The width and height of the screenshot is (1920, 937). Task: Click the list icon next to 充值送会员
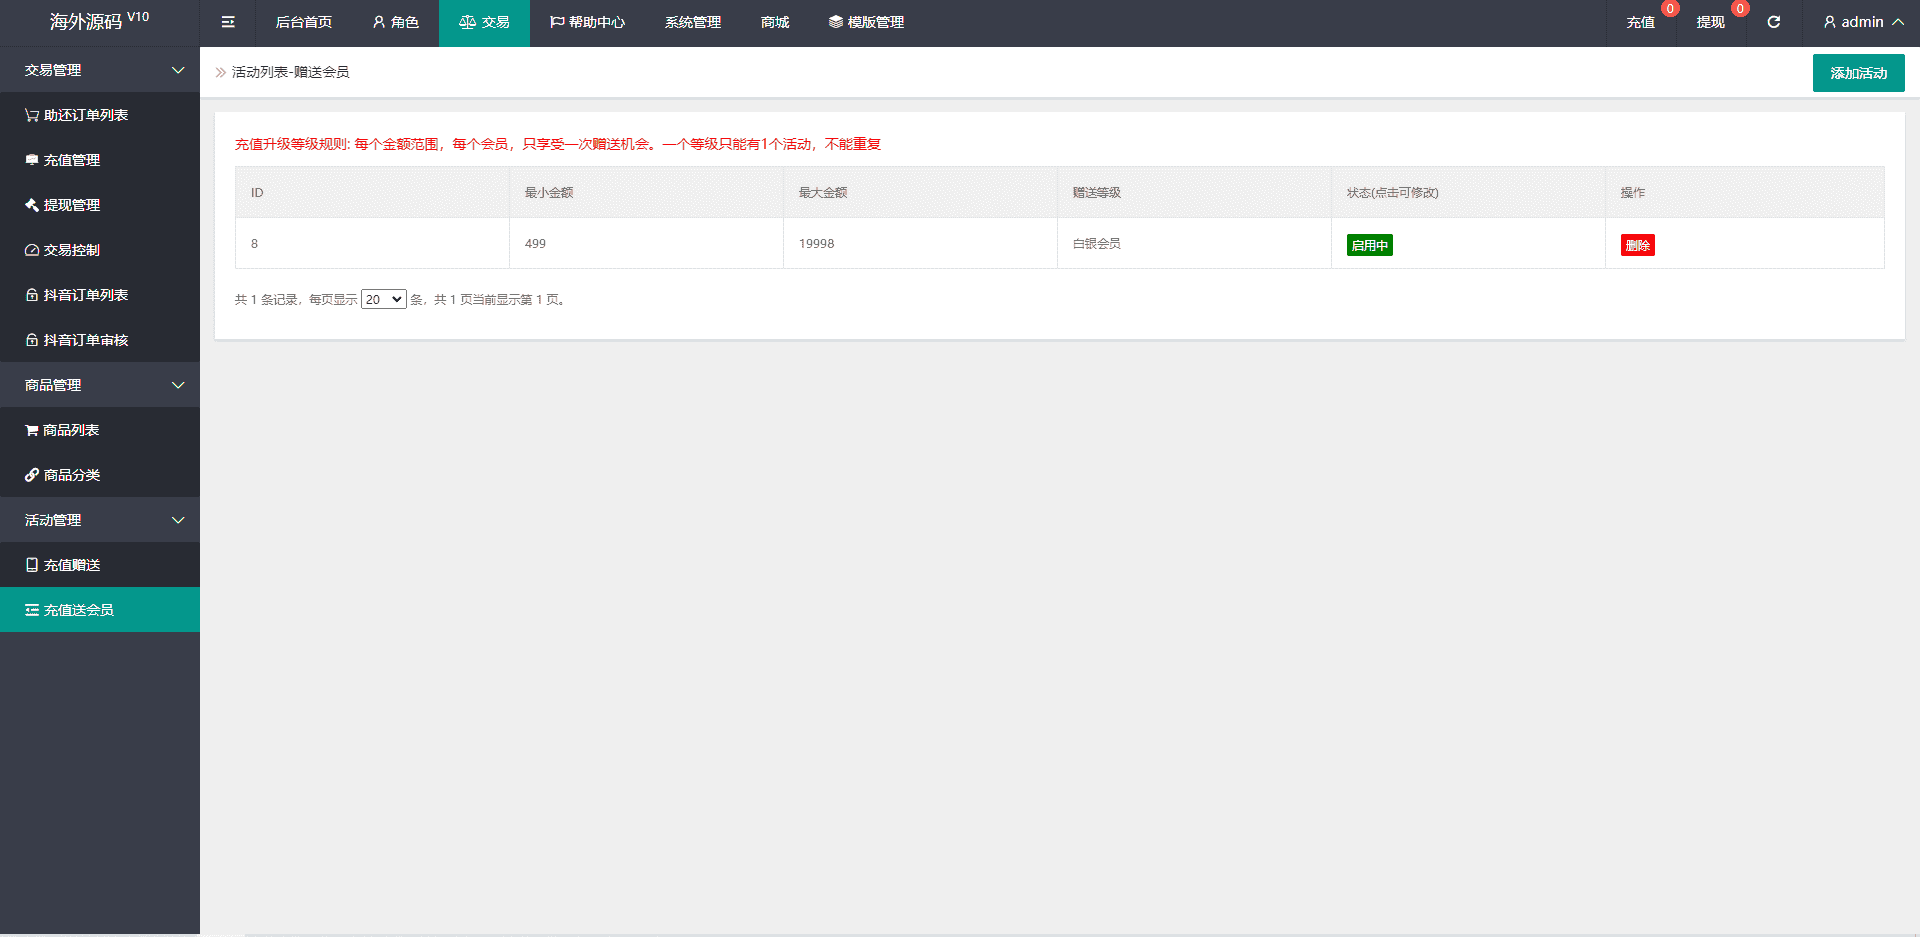pyautogui.click(x=32, y=610)
